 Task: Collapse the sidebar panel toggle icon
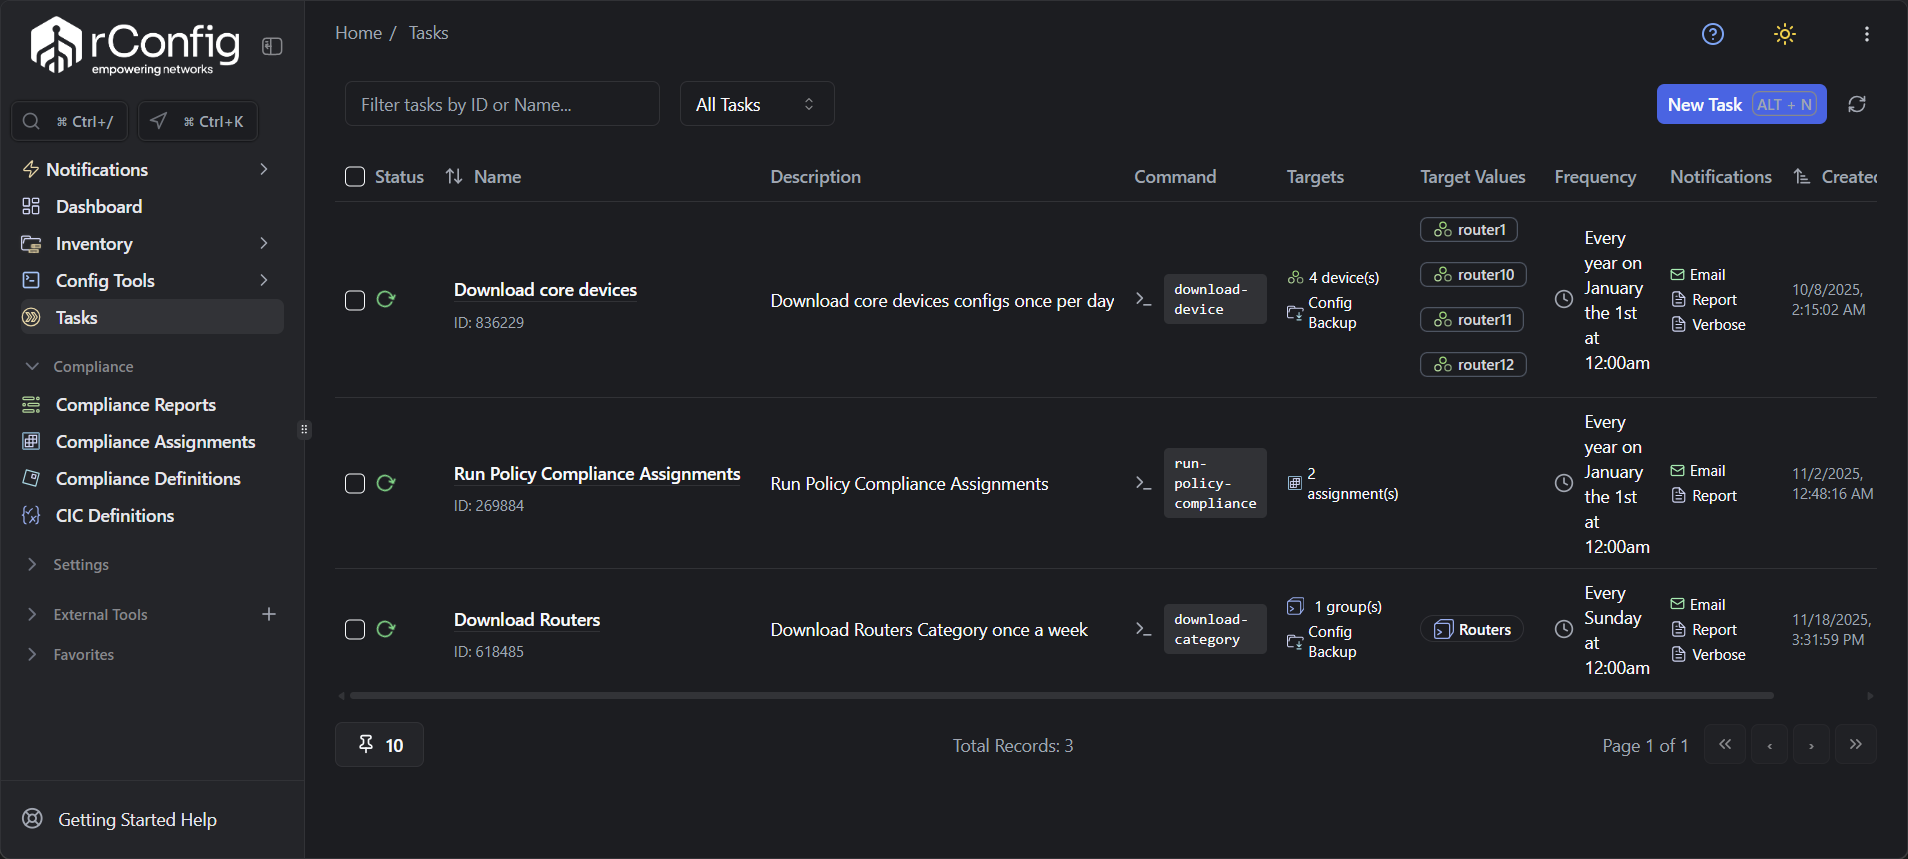(x=272, y=46)
